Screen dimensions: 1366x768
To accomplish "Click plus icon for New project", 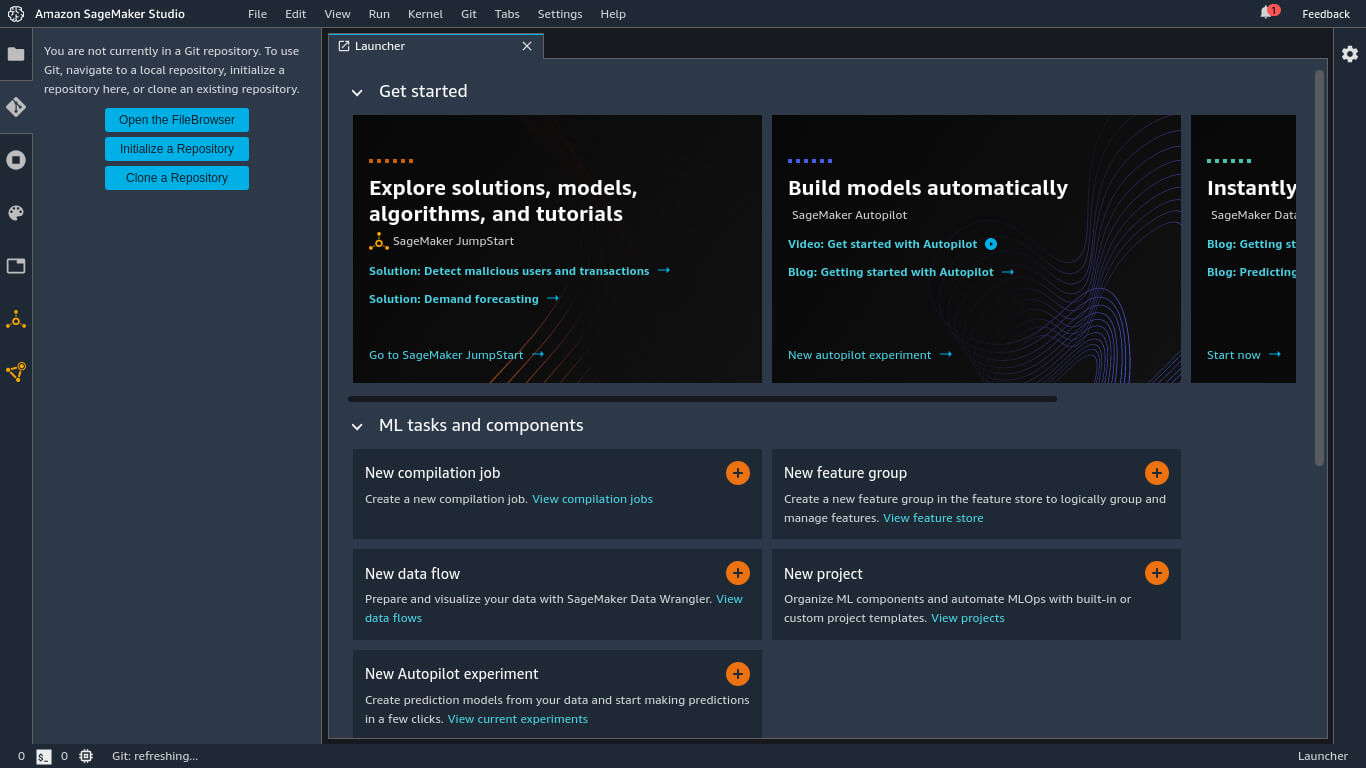I will point(1157,573).
